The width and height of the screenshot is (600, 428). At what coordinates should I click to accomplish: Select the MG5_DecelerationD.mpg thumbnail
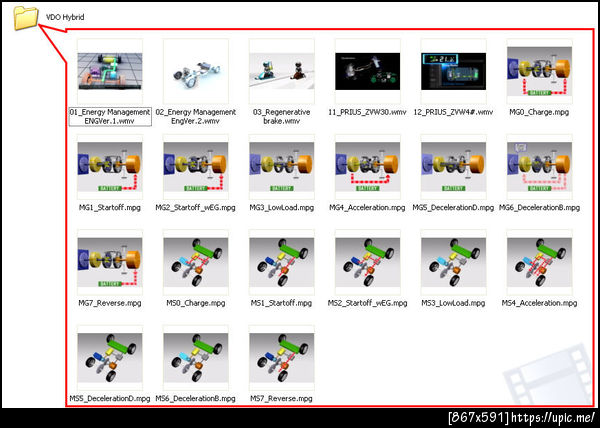point(453,167)
